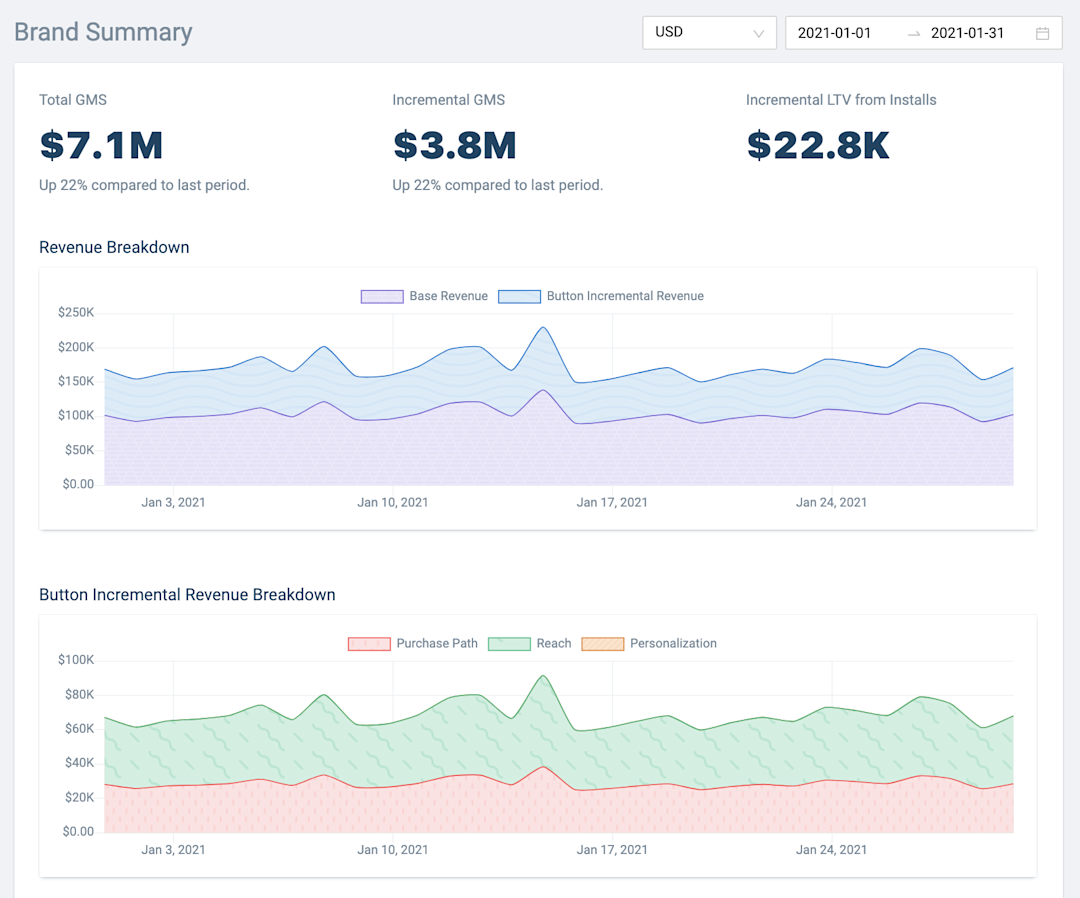1080x898 pixels.
Task: Click the Button Incremental Revenue legend label
Action: pyautogui.click(x=625, y=296)
